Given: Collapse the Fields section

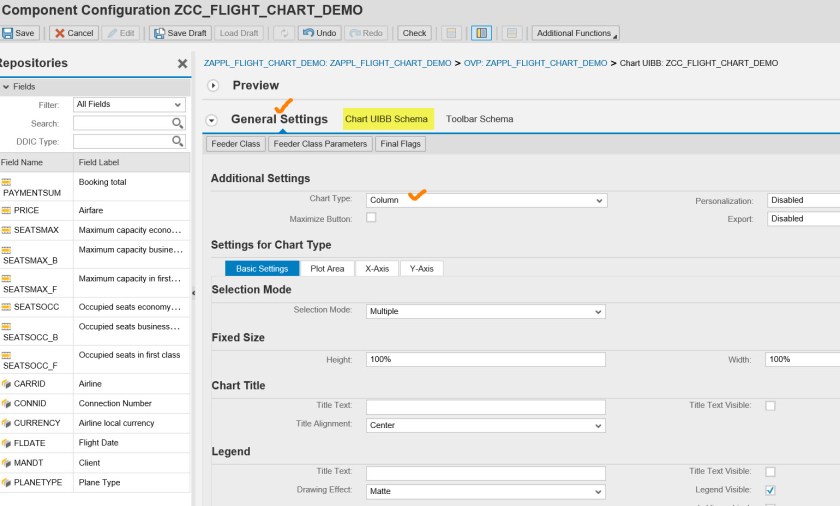Looking at the screenshot, I should [6, 87].
